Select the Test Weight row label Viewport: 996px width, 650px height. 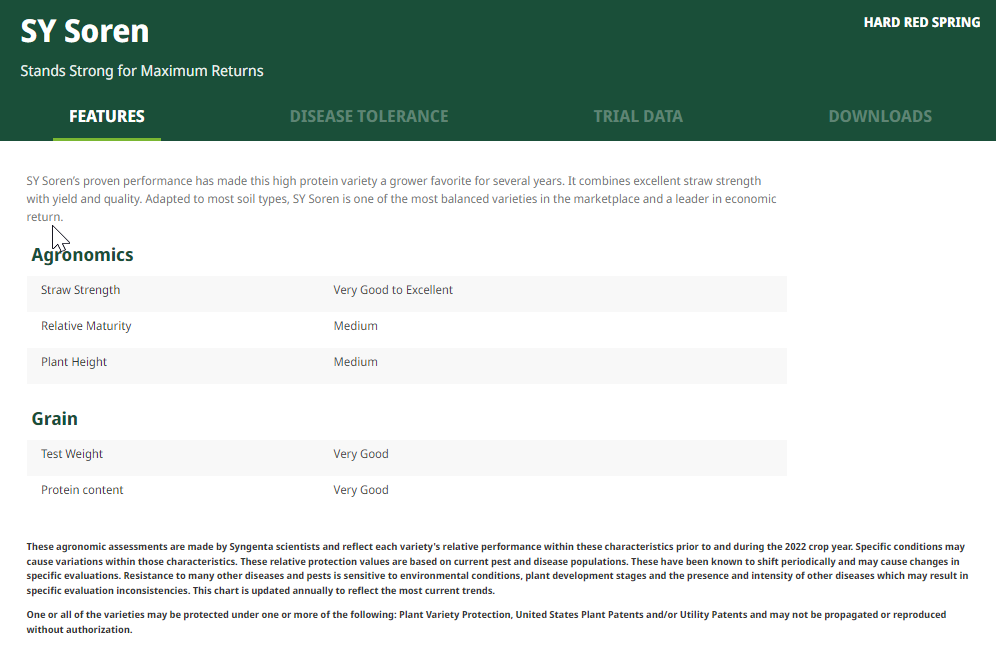point(72,454)
